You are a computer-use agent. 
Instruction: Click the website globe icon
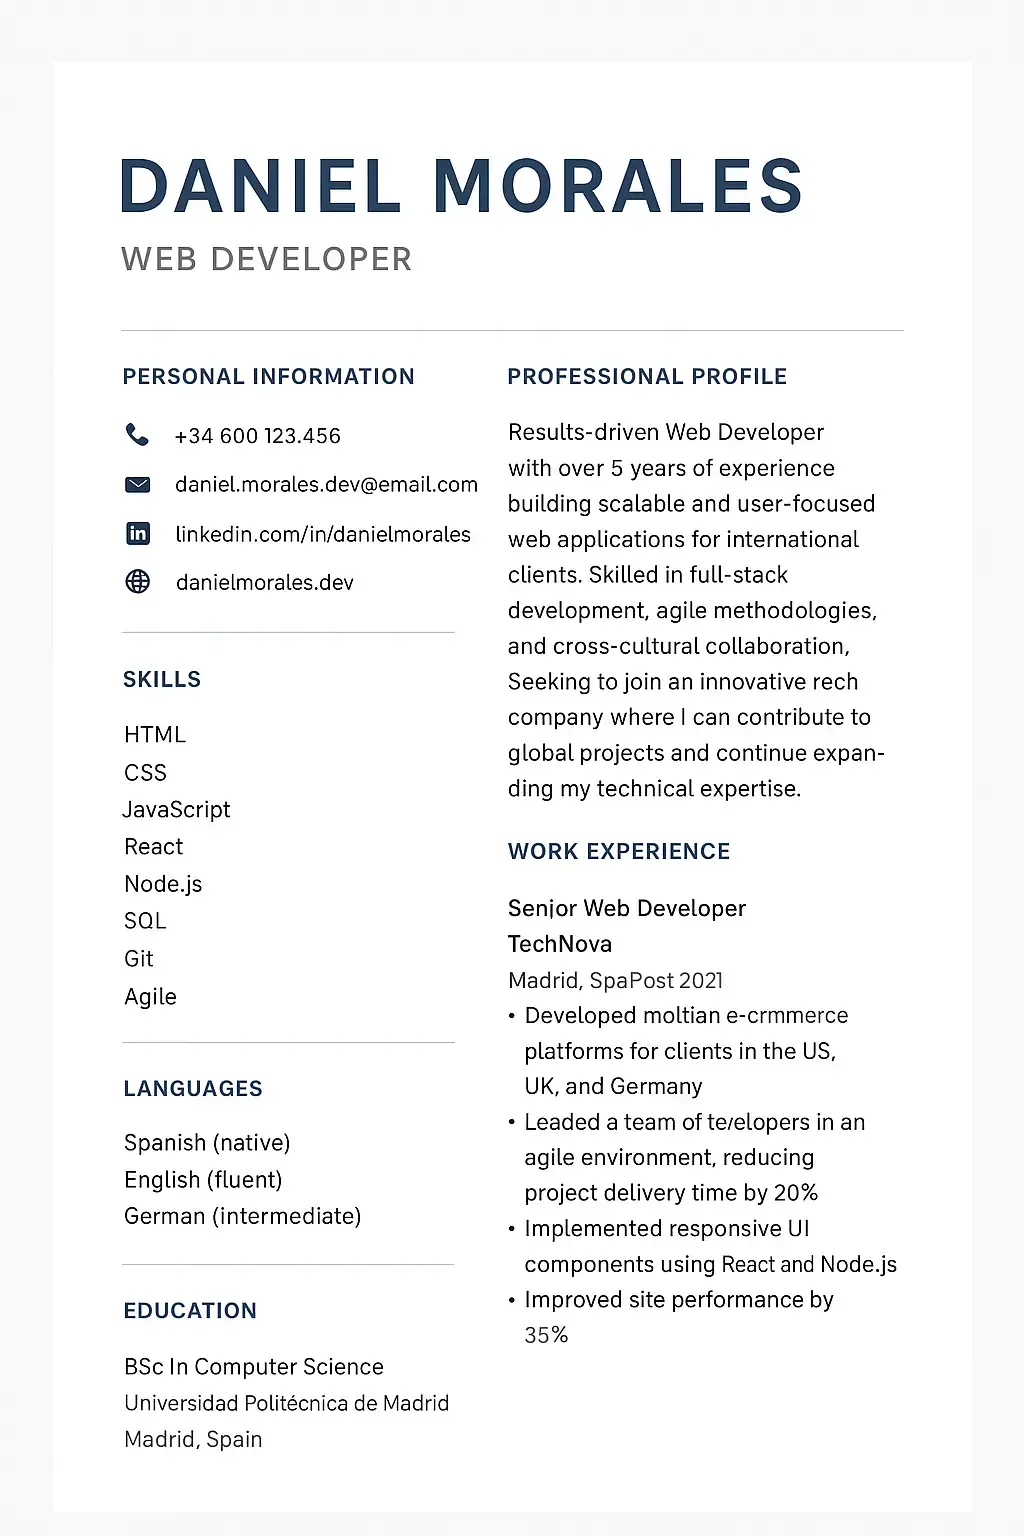(138, 582)
